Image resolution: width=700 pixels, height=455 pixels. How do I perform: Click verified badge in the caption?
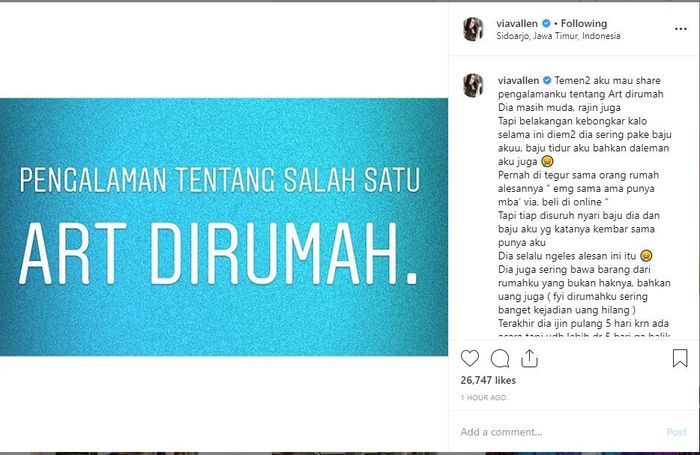547,80
